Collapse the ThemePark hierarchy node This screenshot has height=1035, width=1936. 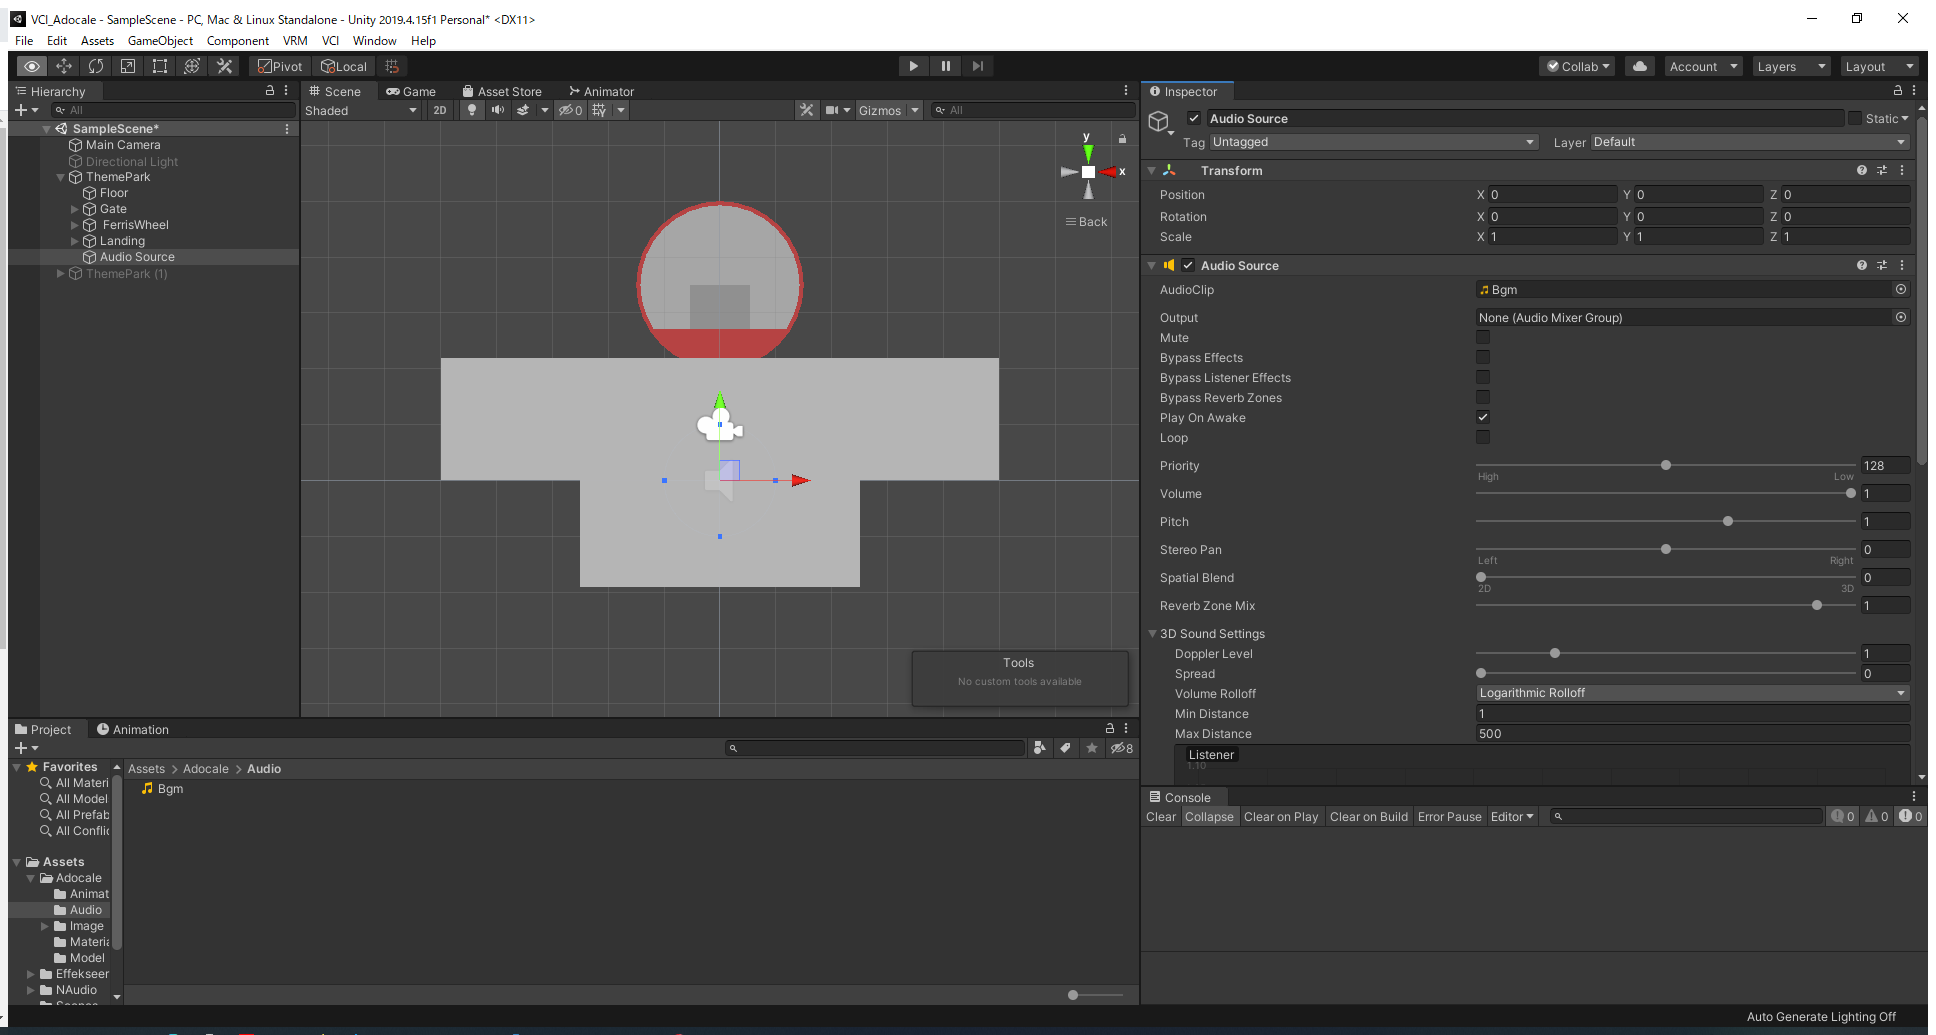tap(60, 177)
